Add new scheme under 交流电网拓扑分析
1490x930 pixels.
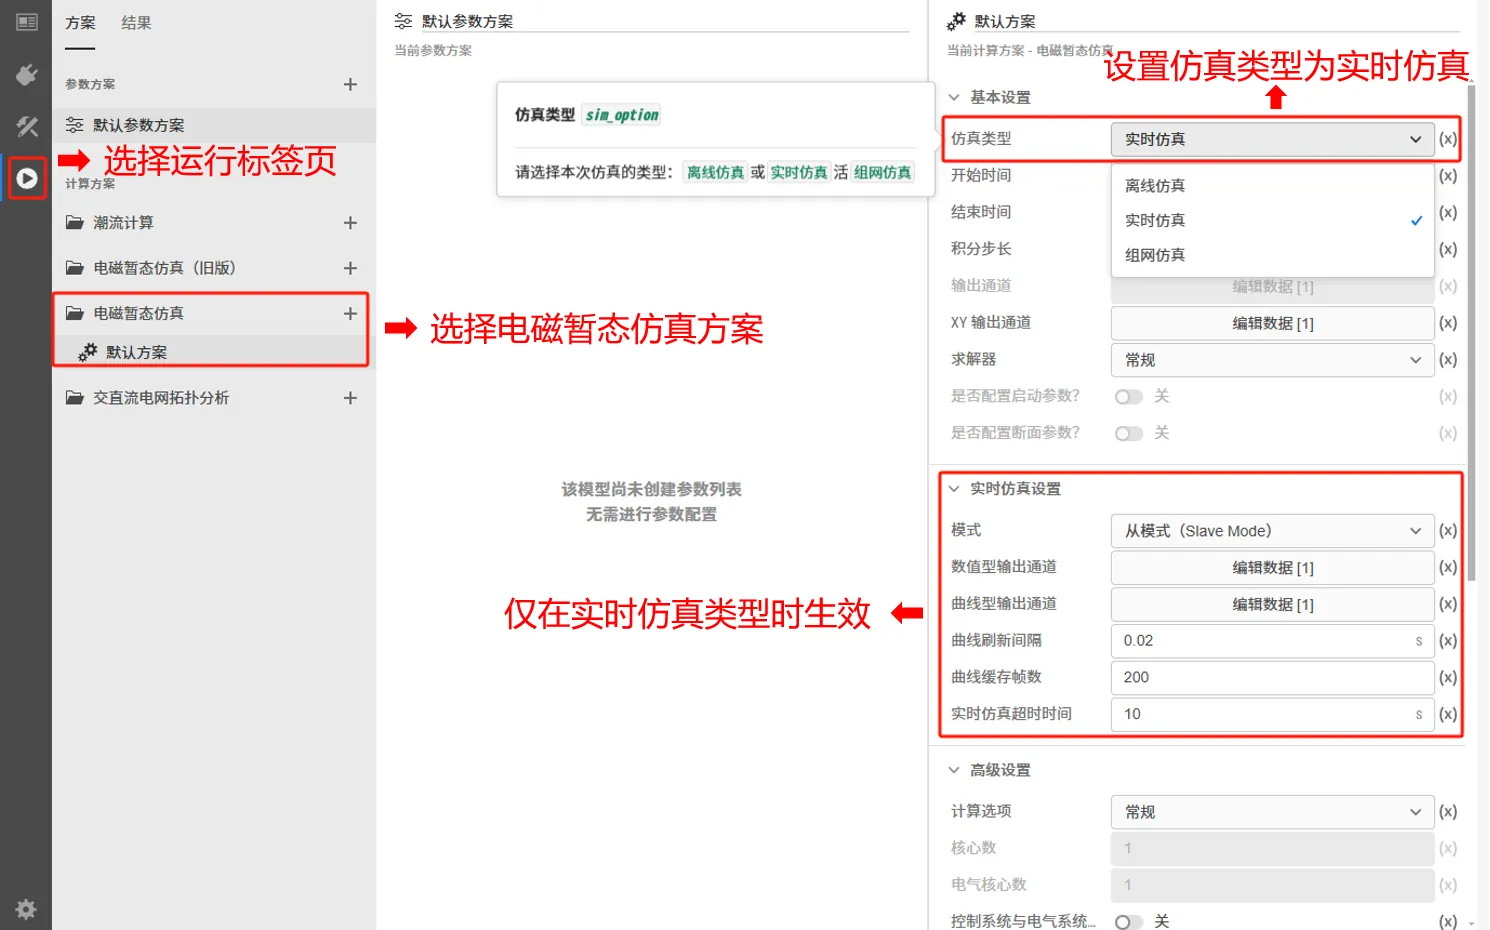[x=350, y=398]
